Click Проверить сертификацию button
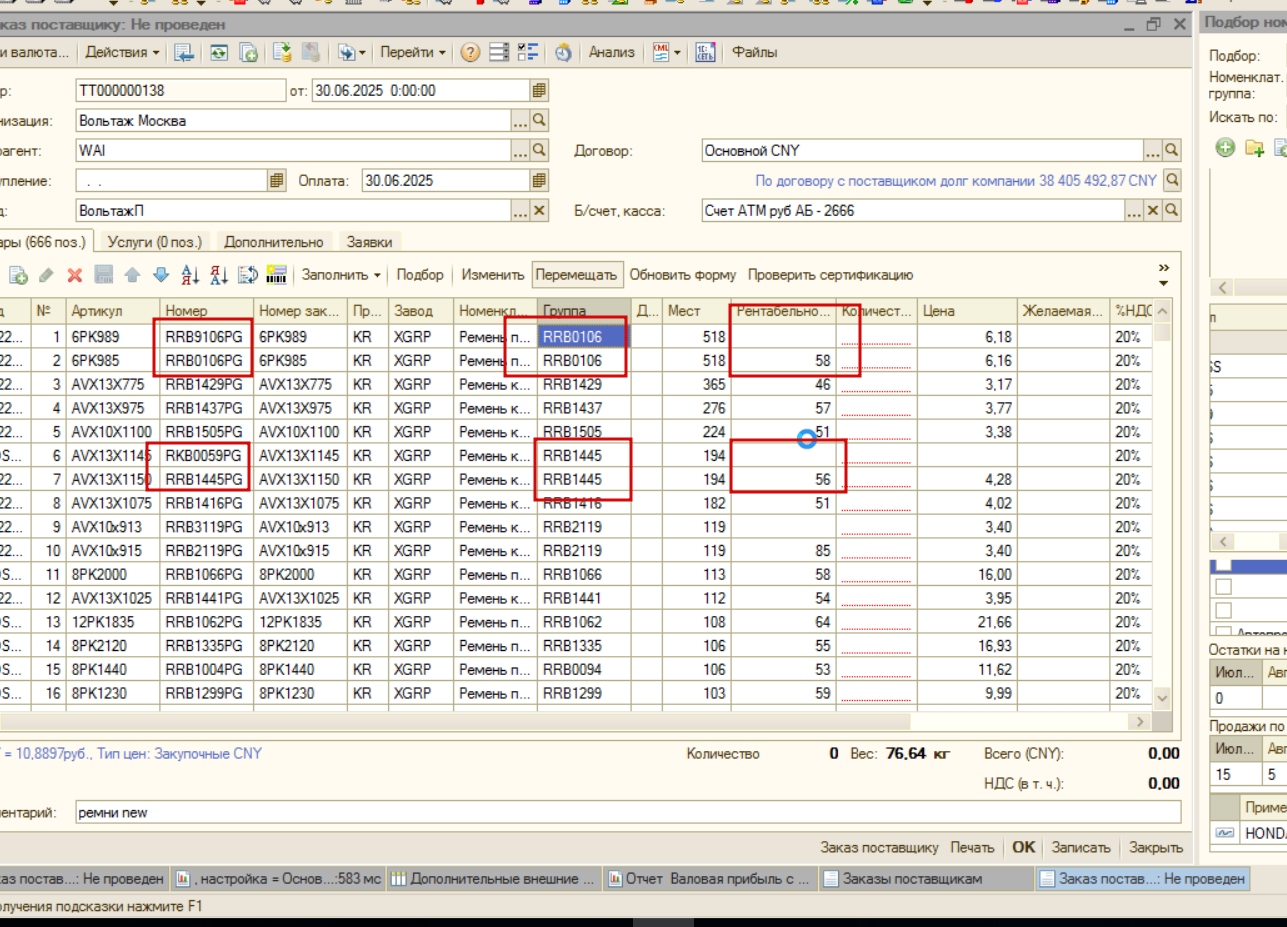Image resolution: width=1287 pixels, height=927 pixels. click(830, 275)
